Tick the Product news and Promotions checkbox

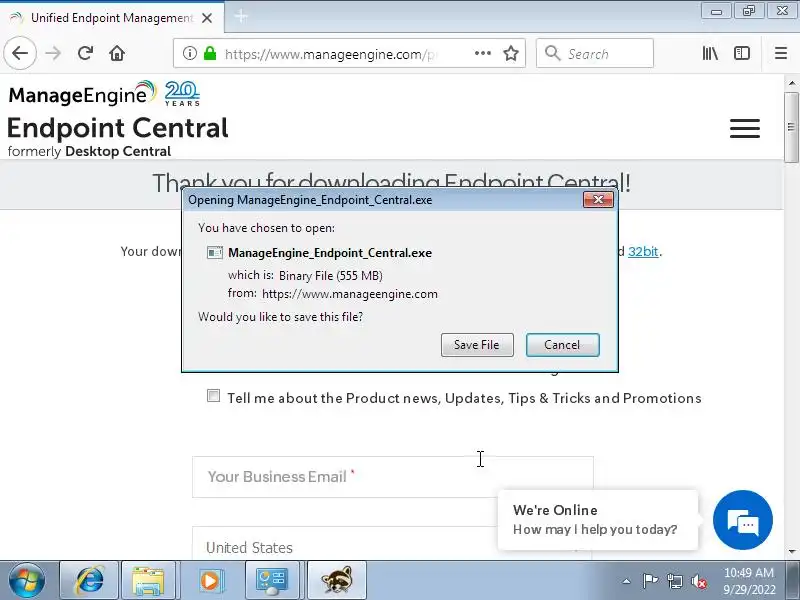click(213, 396)
